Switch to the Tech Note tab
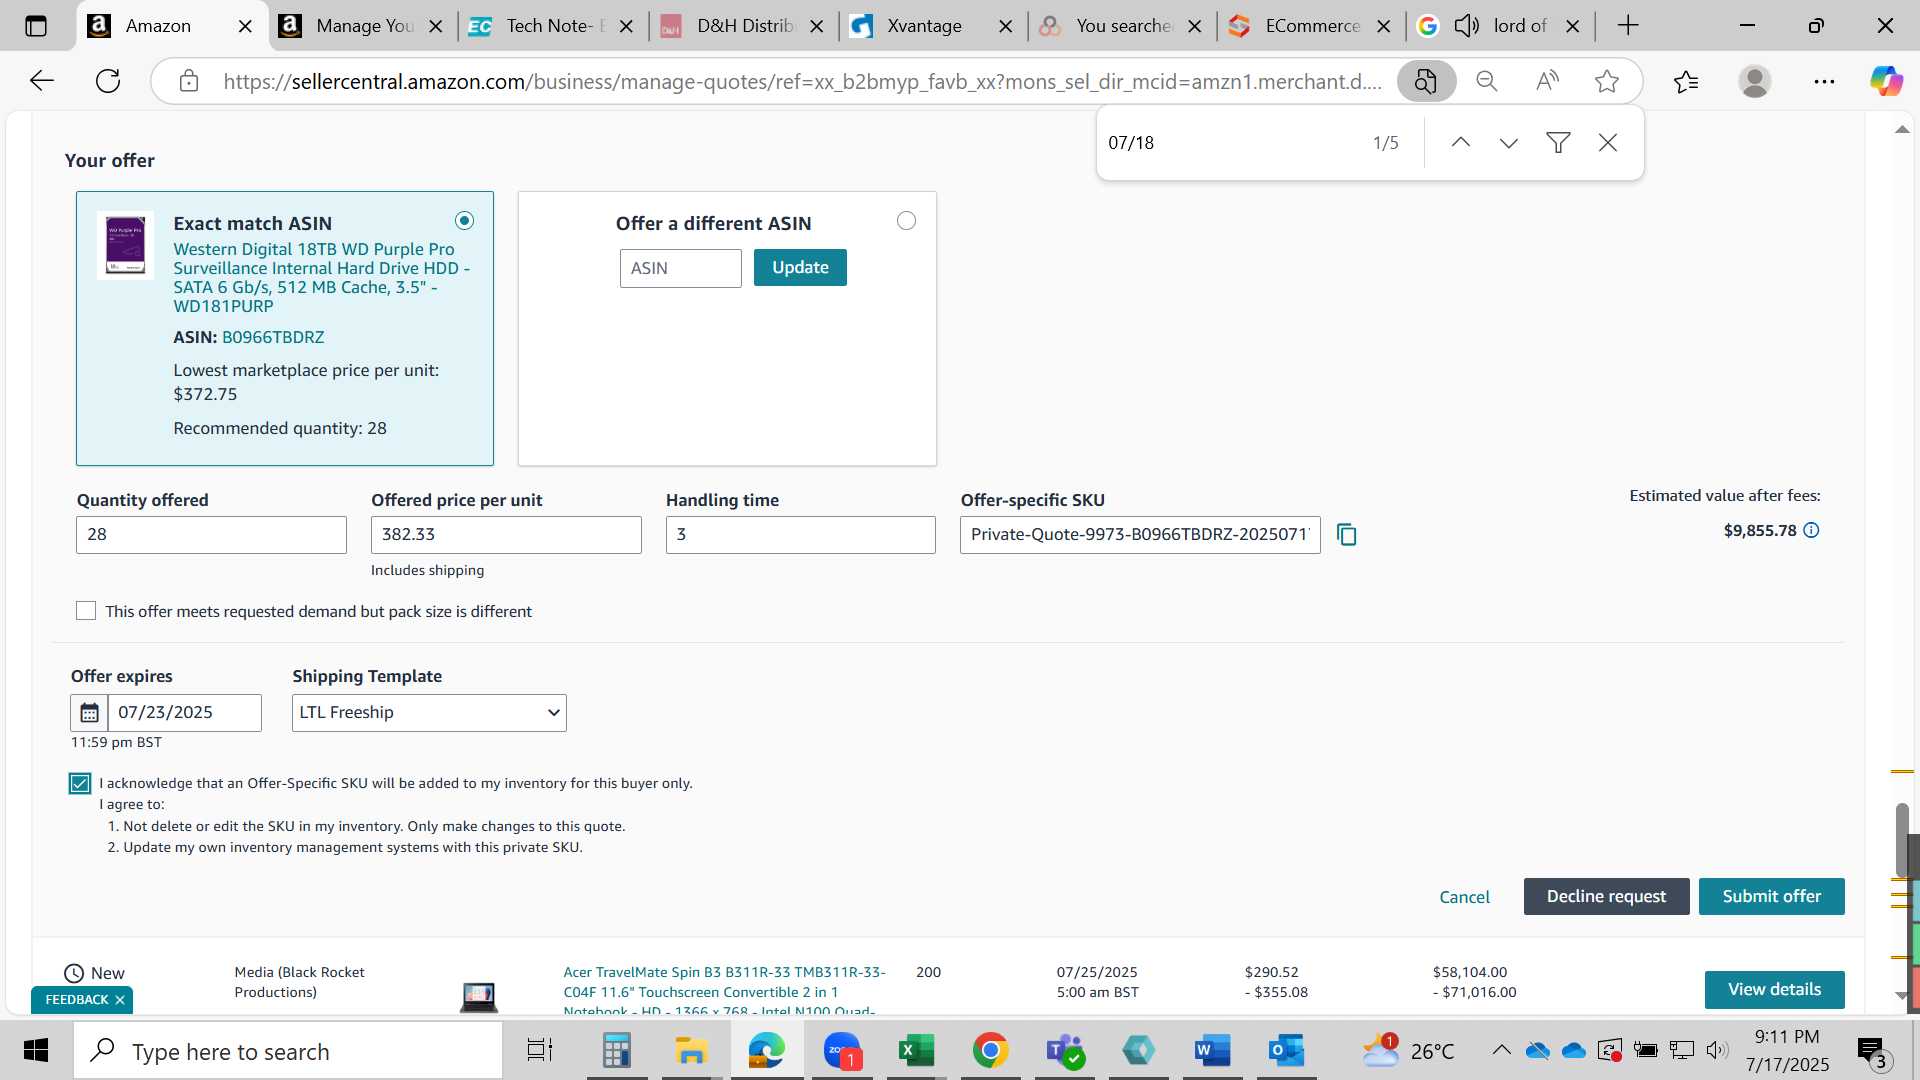This screenshot has width=1920, height=1080. click(x=550, y=26)
